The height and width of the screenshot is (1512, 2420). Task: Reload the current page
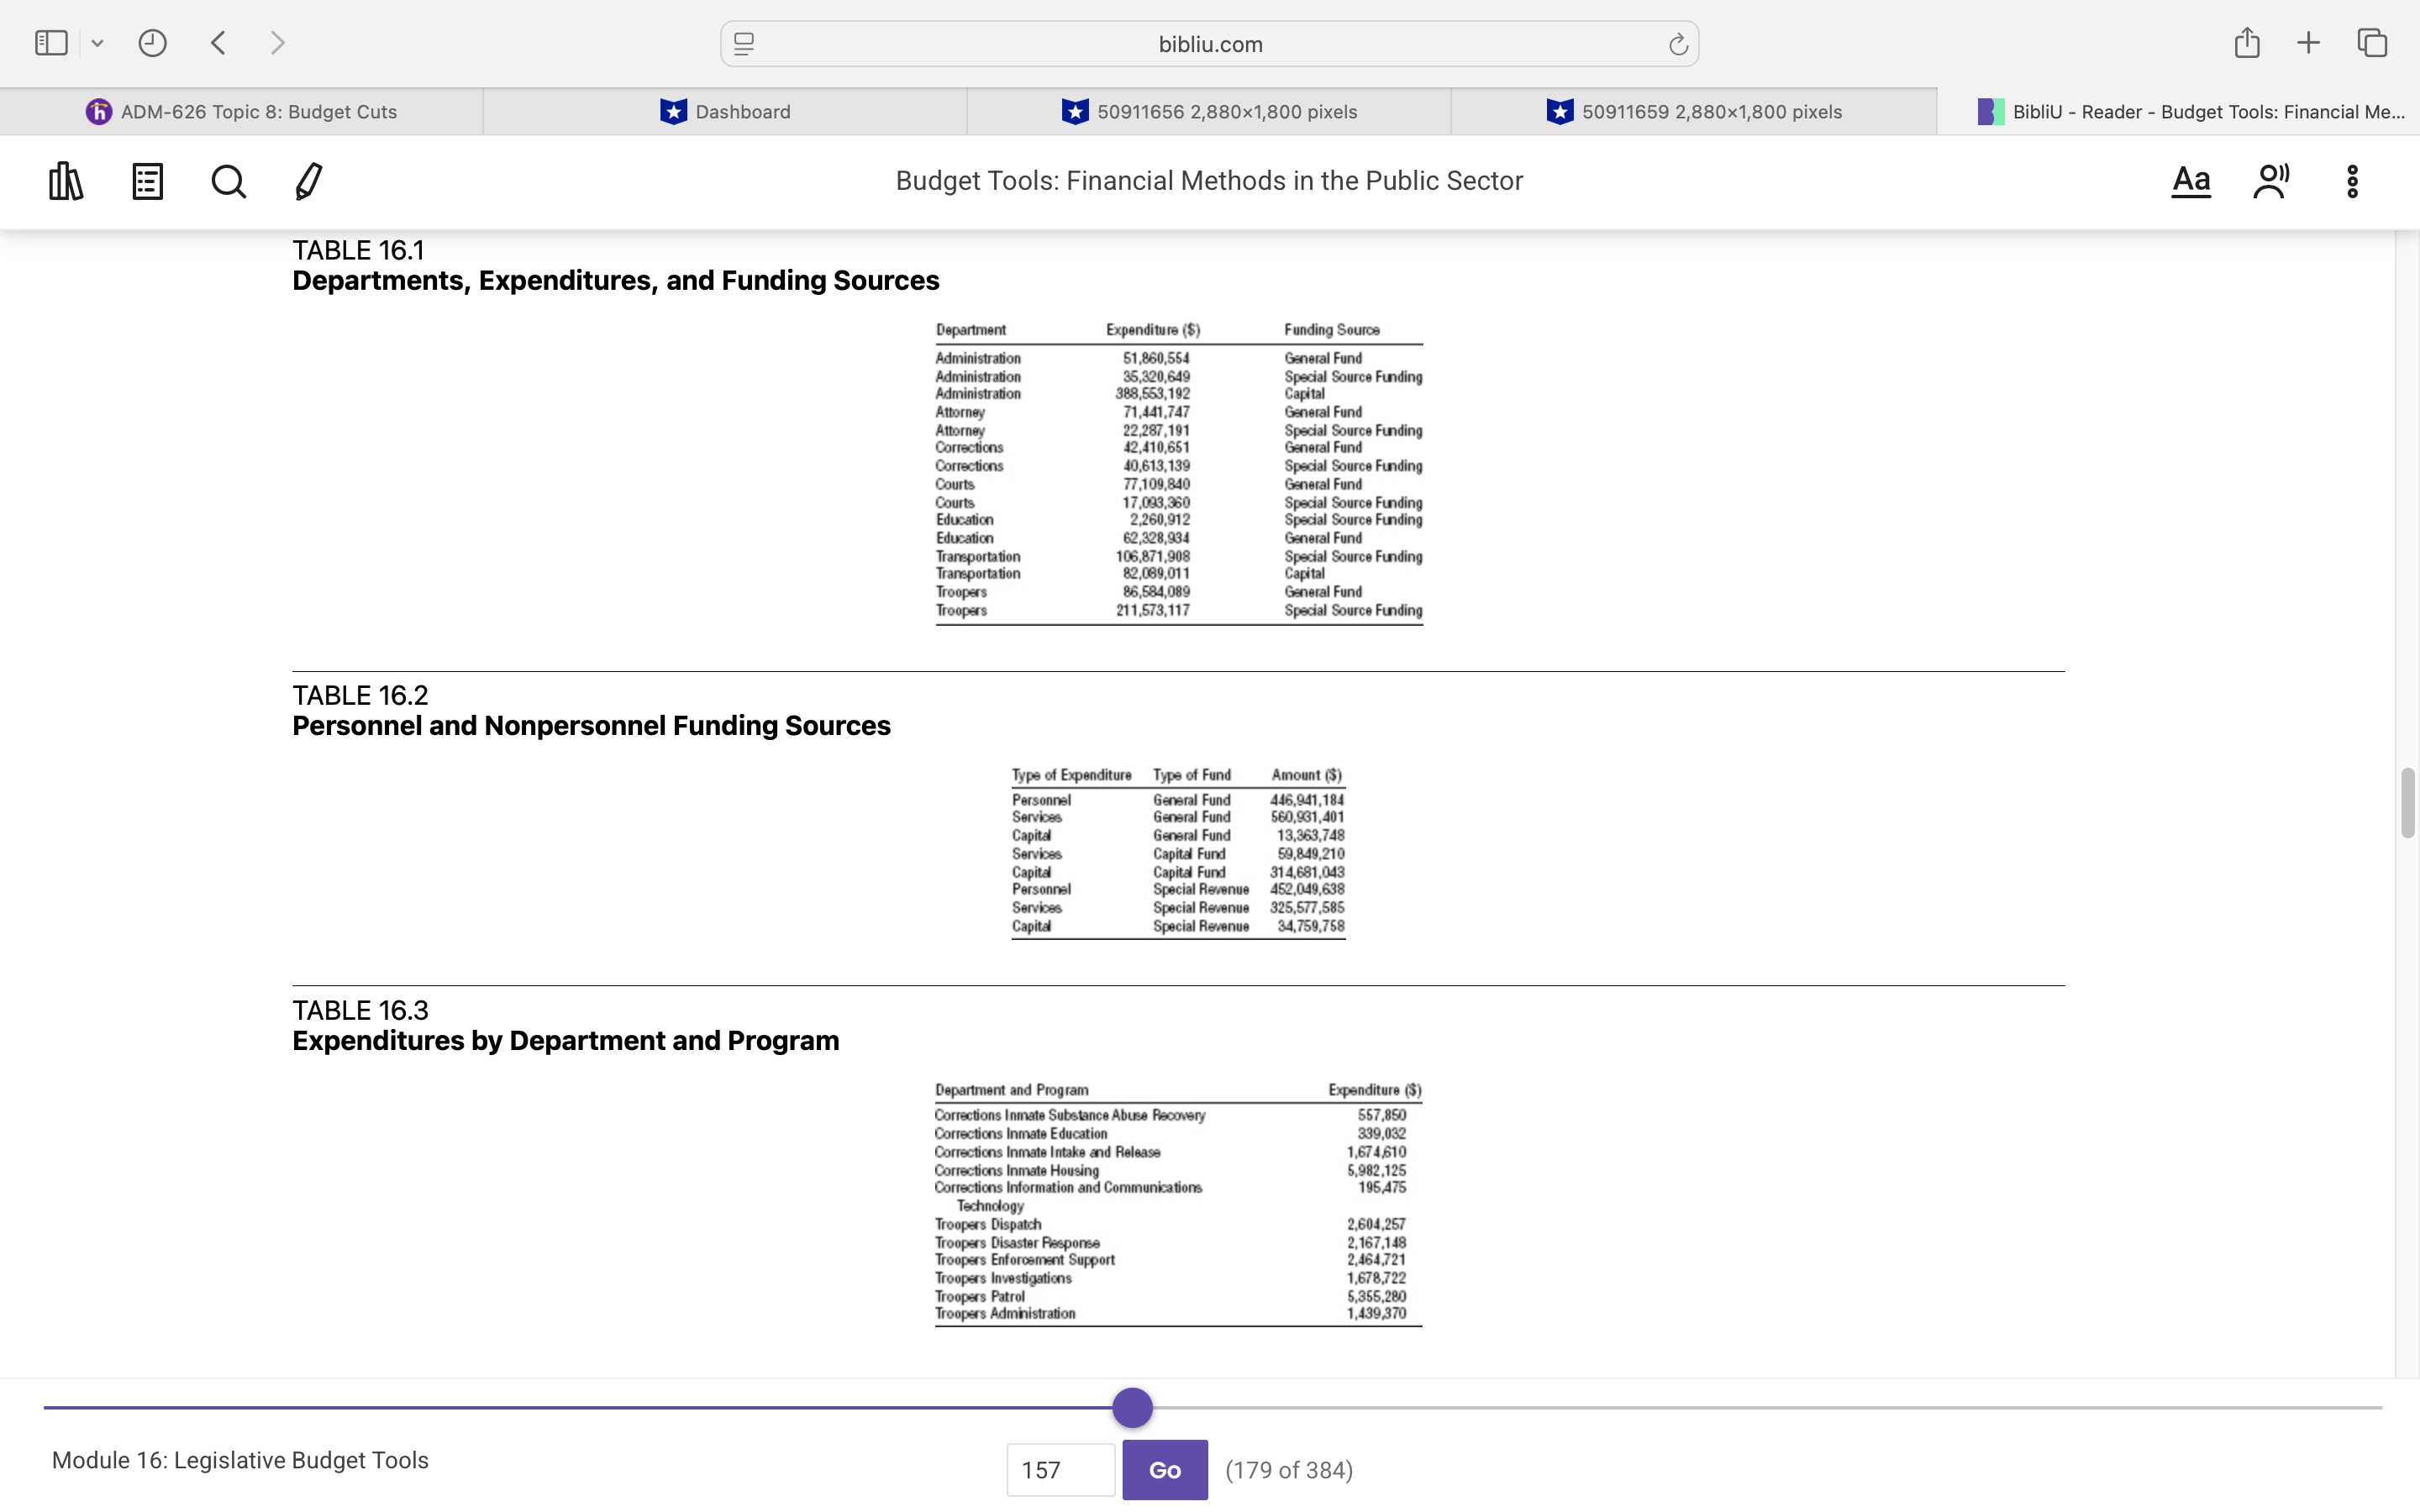[1676, 43]
